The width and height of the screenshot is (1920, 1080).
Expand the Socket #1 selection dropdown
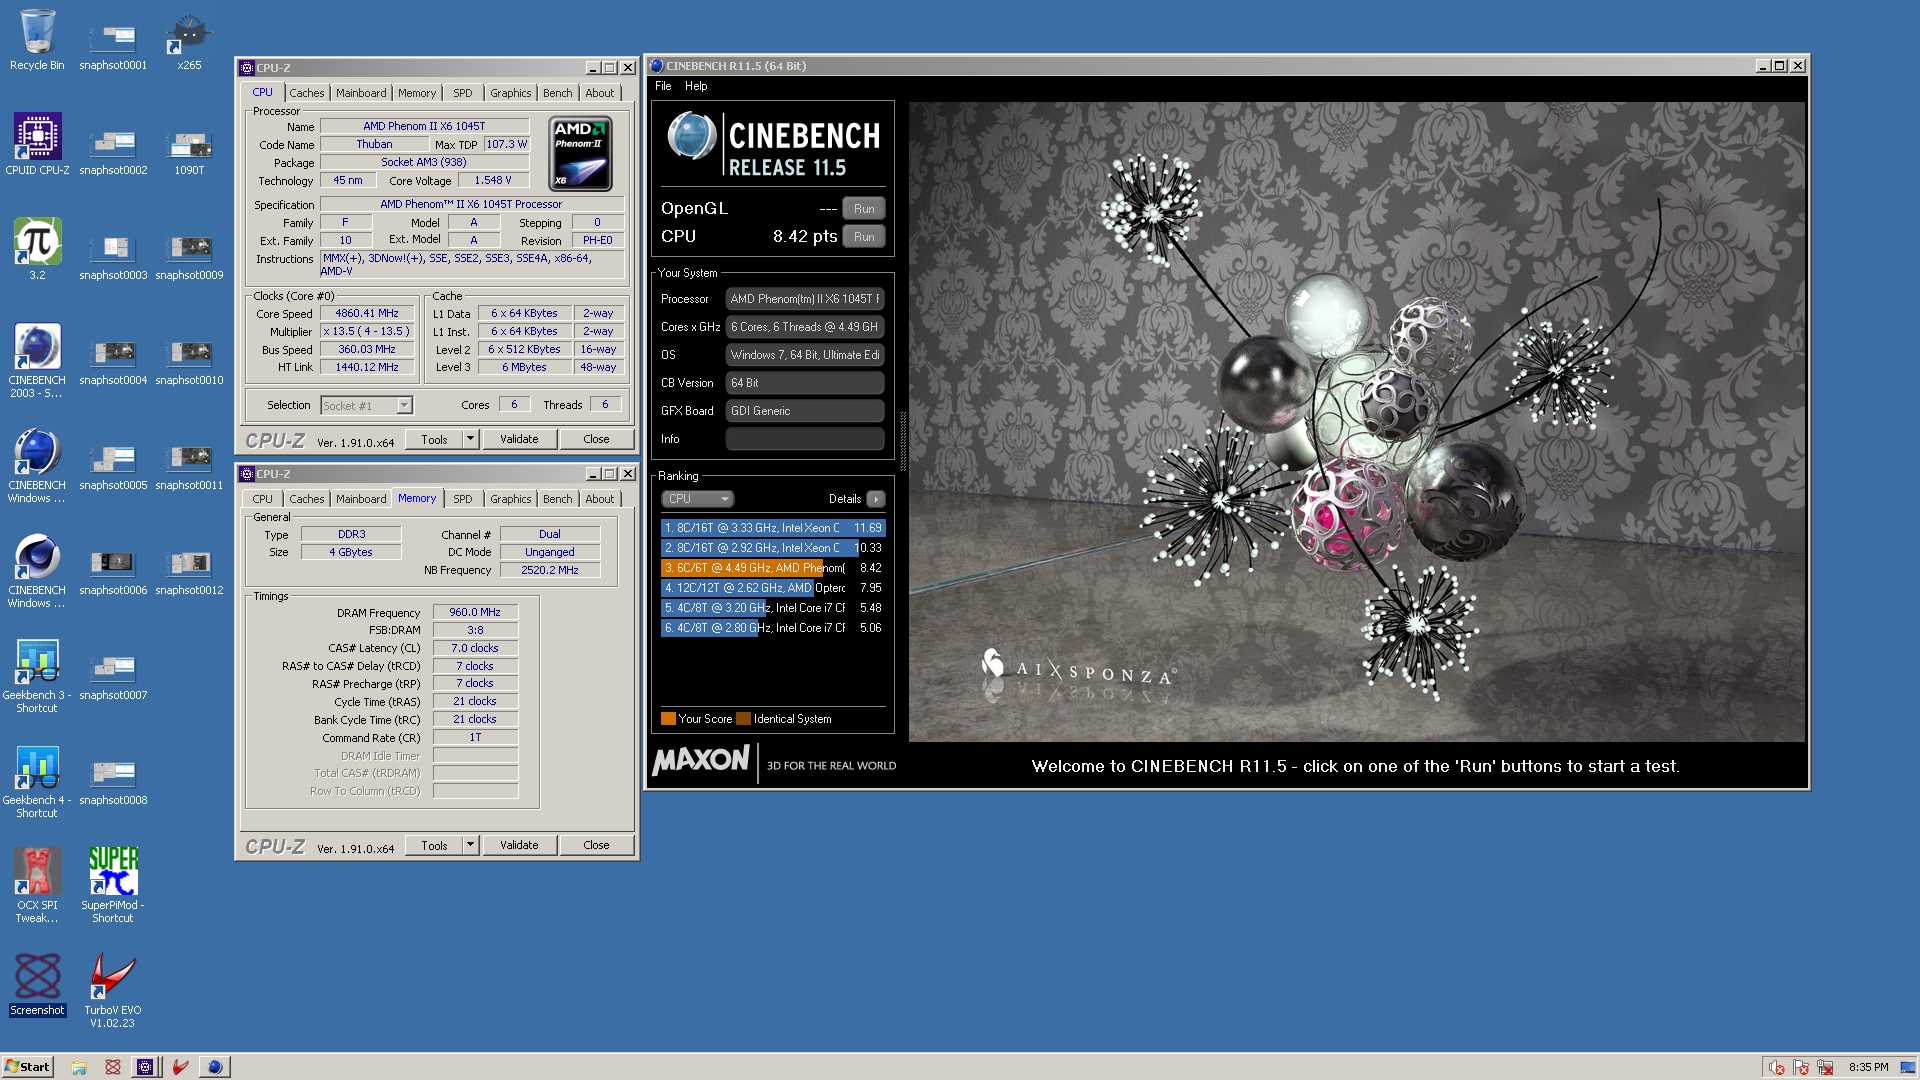pos(404,405)
